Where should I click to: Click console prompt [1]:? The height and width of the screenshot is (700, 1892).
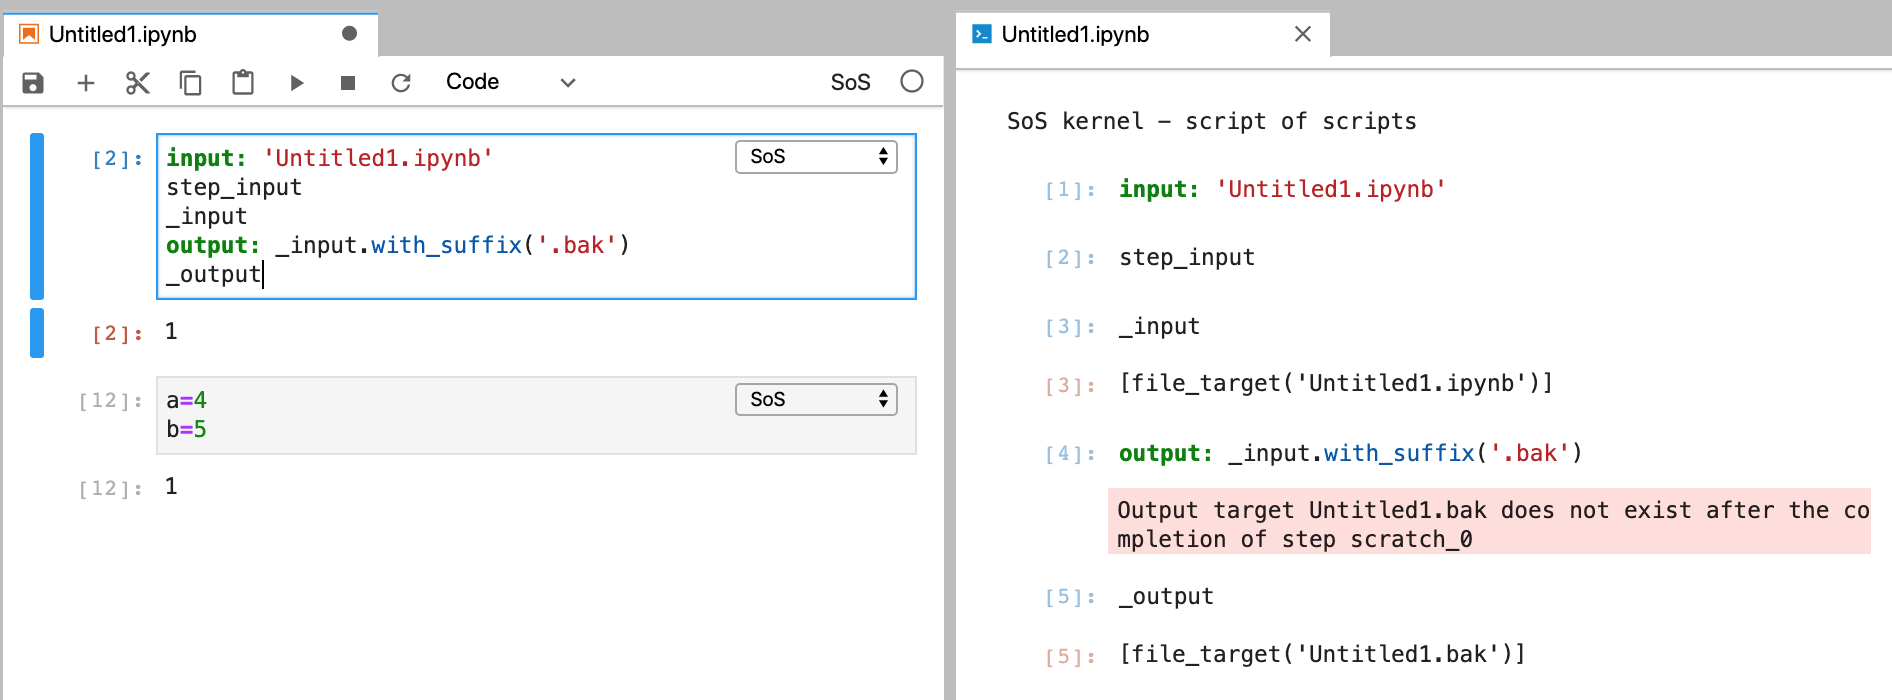tap(1070, 190)
